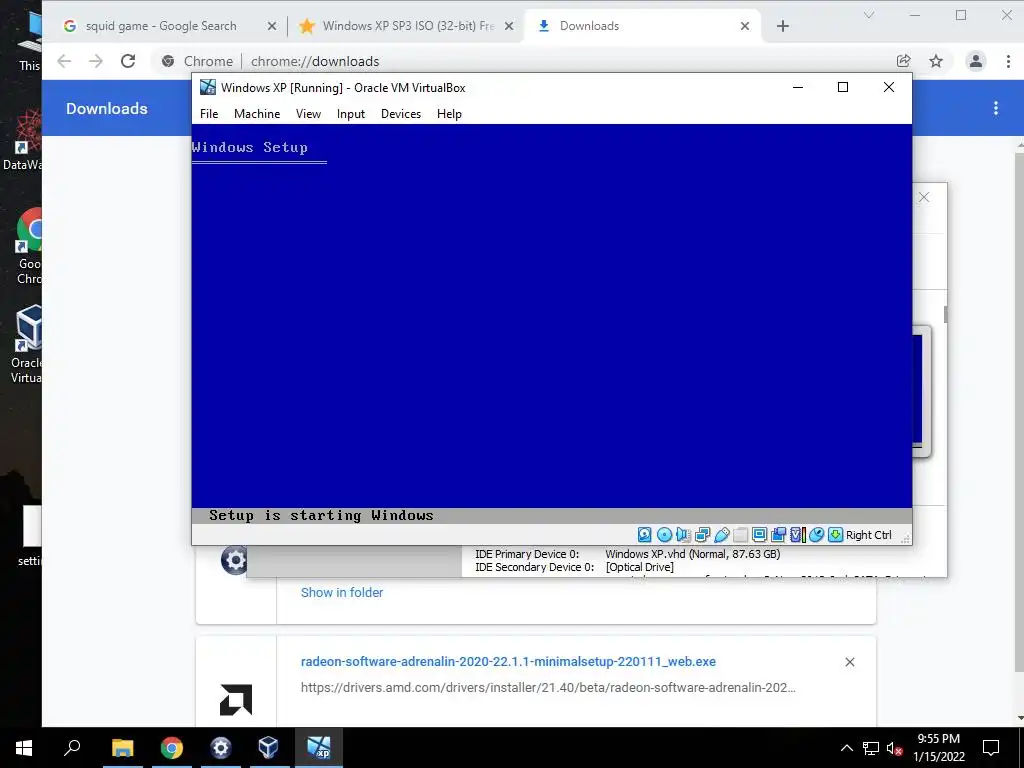Click the display settings icon in VirtualBox status bar

759,535
